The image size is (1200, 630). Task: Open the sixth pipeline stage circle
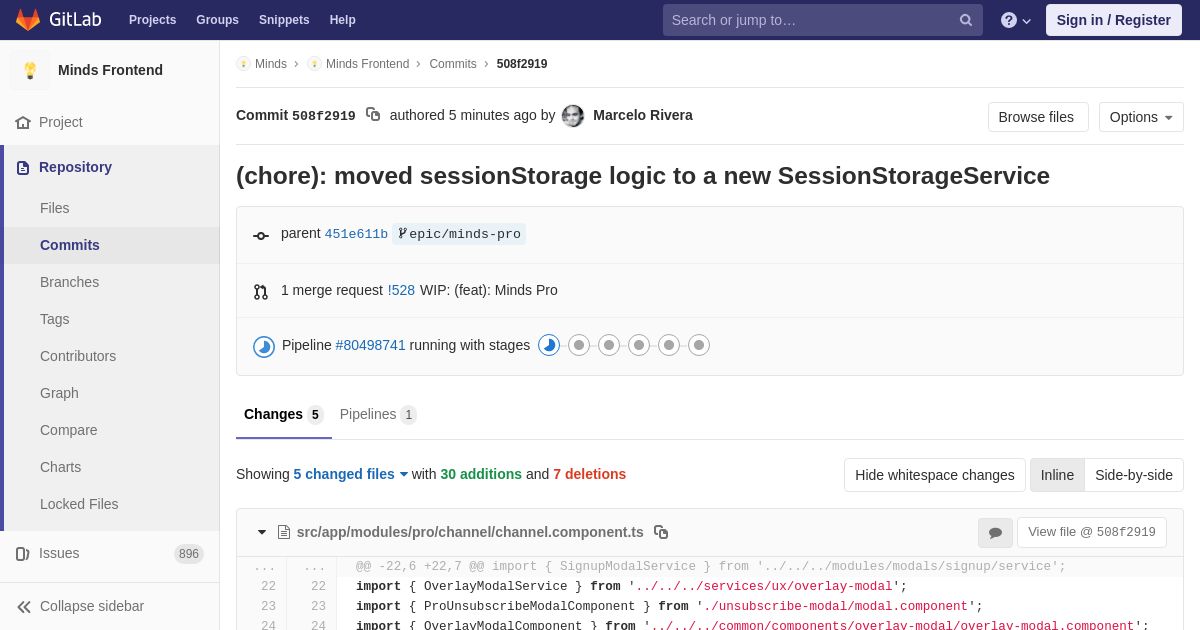pos(699,345)
